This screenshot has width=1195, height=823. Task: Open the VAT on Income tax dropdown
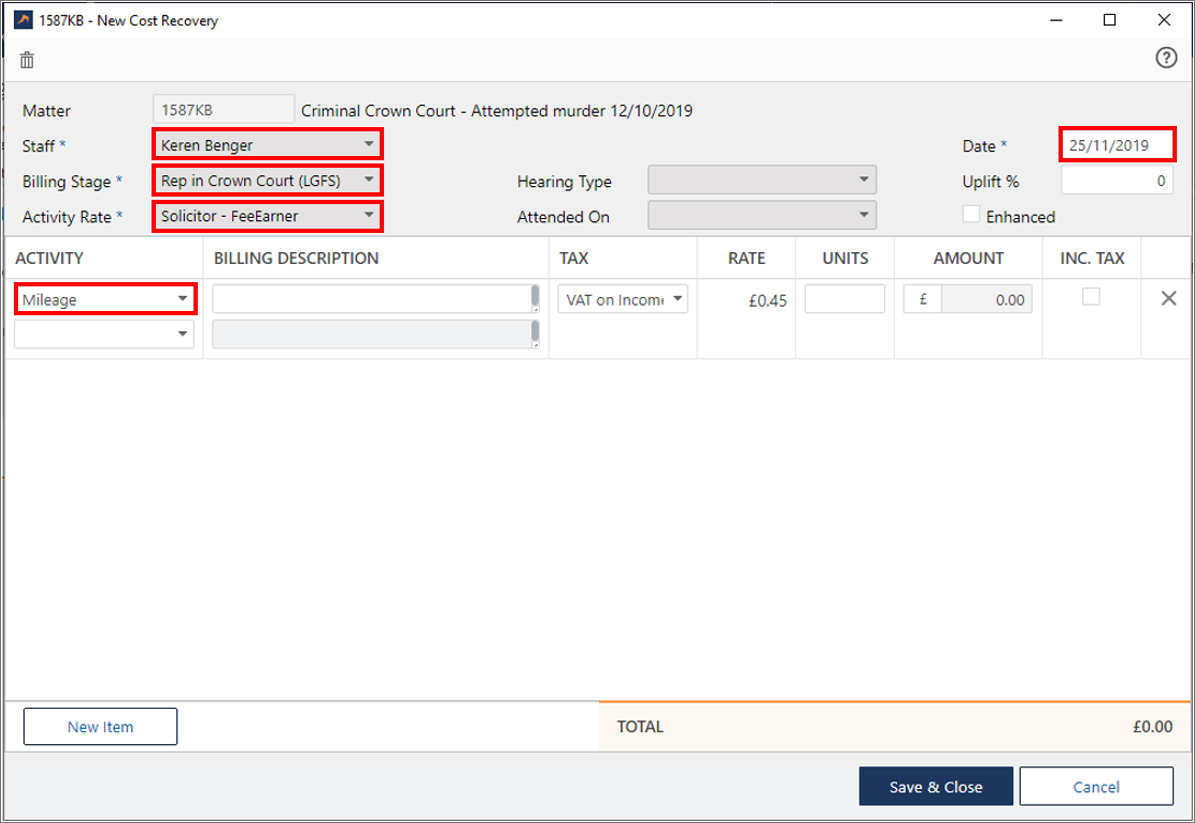[x=622, y=299]
